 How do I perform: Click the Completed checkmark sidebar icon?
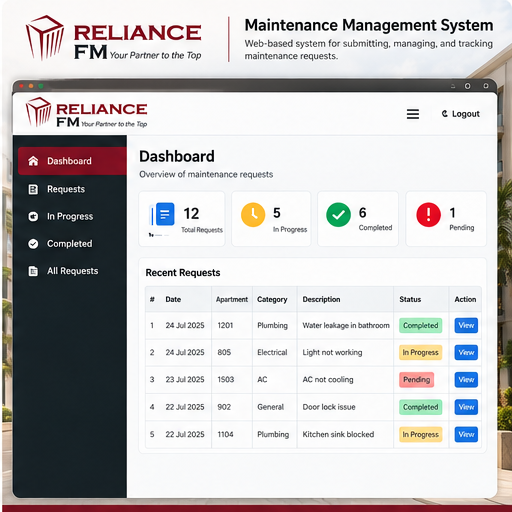click(x=33, y=244)
